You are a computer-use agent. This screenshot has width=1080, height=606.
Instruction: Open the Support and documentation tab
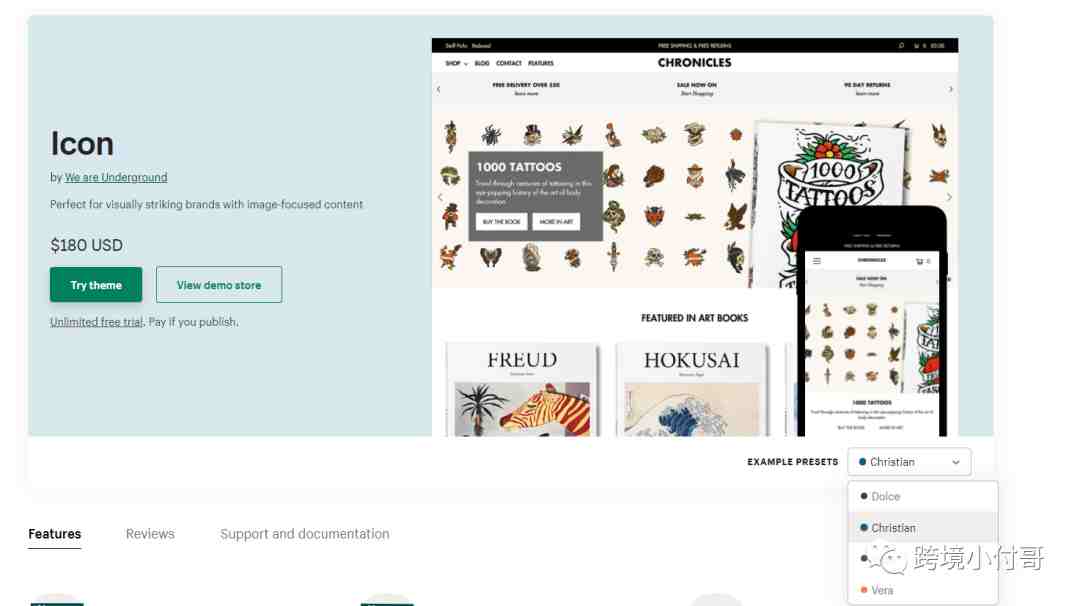pyautogui.click(x=304, y=534)
